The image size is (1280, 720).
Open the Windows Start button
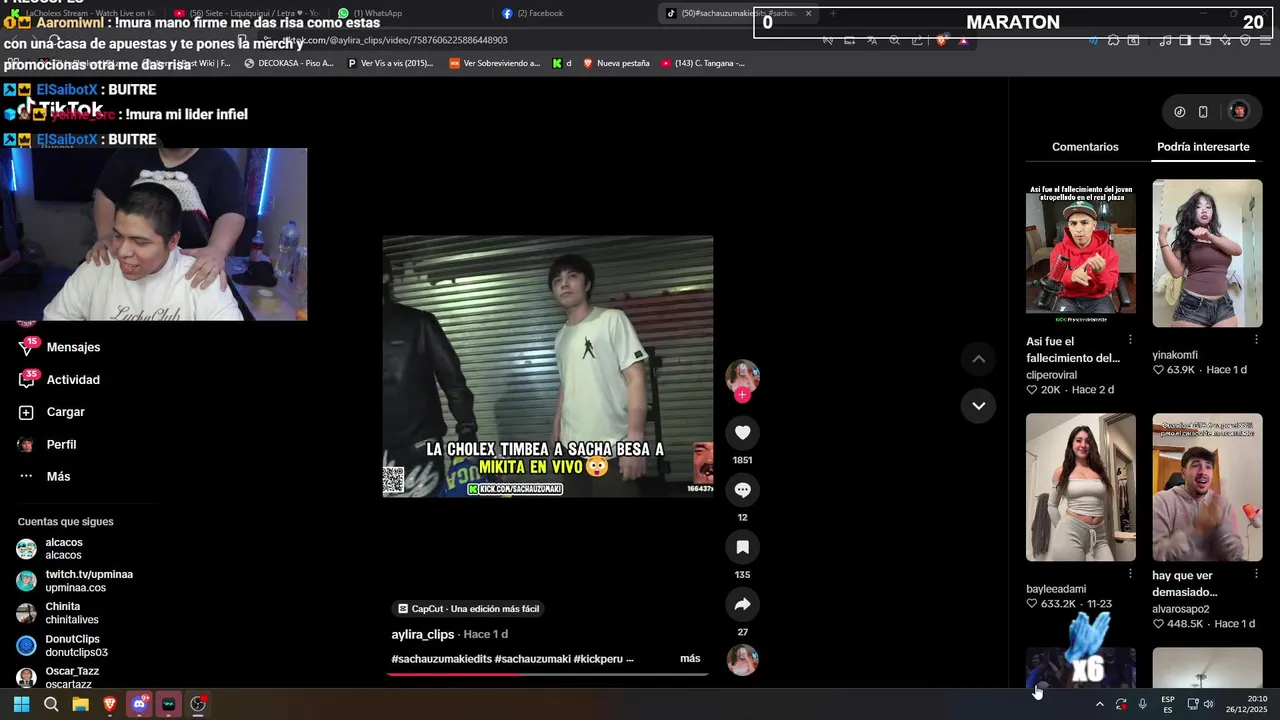(21, 704)
